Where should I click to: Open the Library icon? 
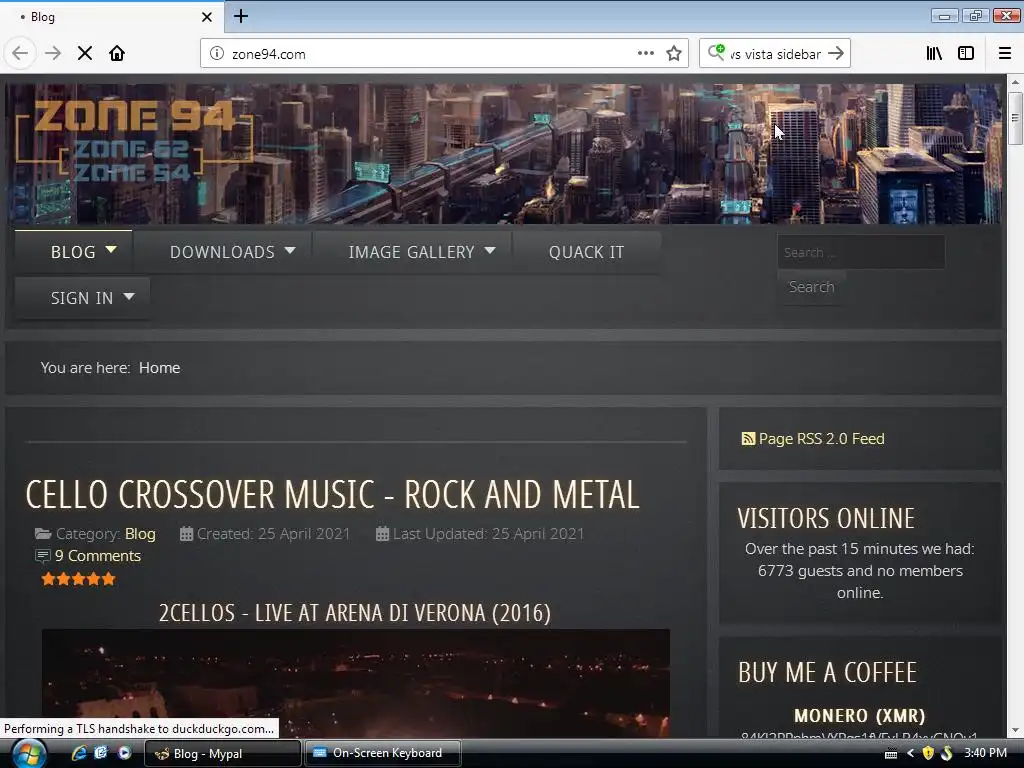tap(935, 54)
